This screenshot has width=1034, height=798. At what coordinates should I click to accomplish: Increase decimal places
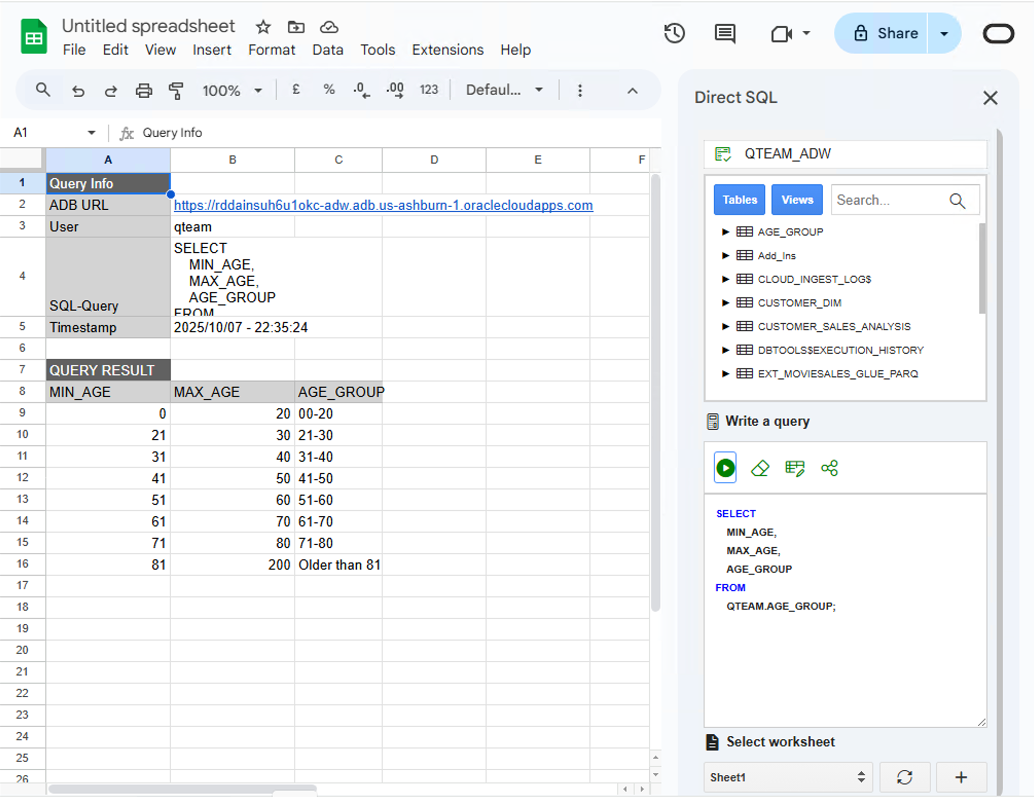pyautogui.click(x=394, y=90)
